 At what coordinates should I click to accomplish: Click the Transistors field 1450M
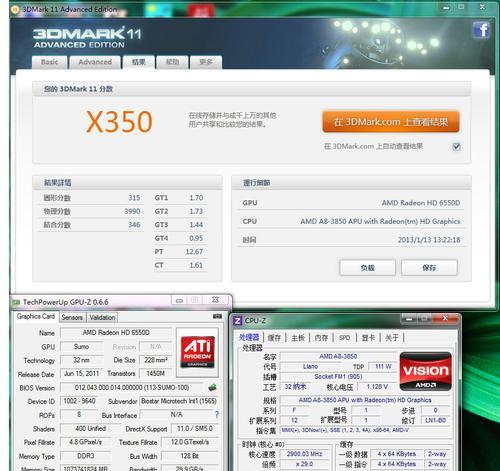(156, 374)
